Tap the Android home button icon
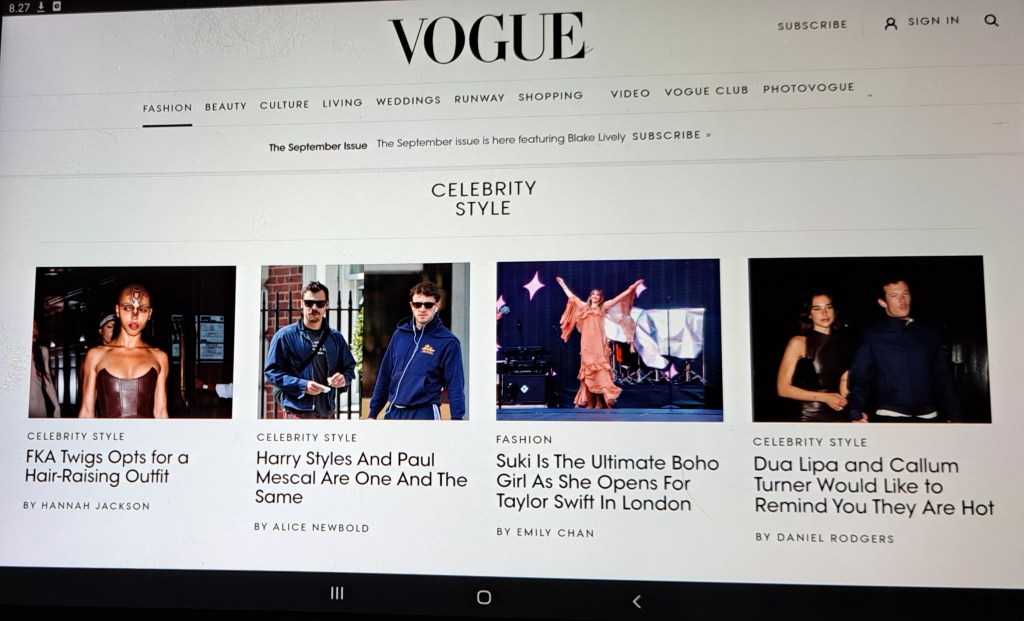This screenshot has height=621, width=1024. (484, 597)
